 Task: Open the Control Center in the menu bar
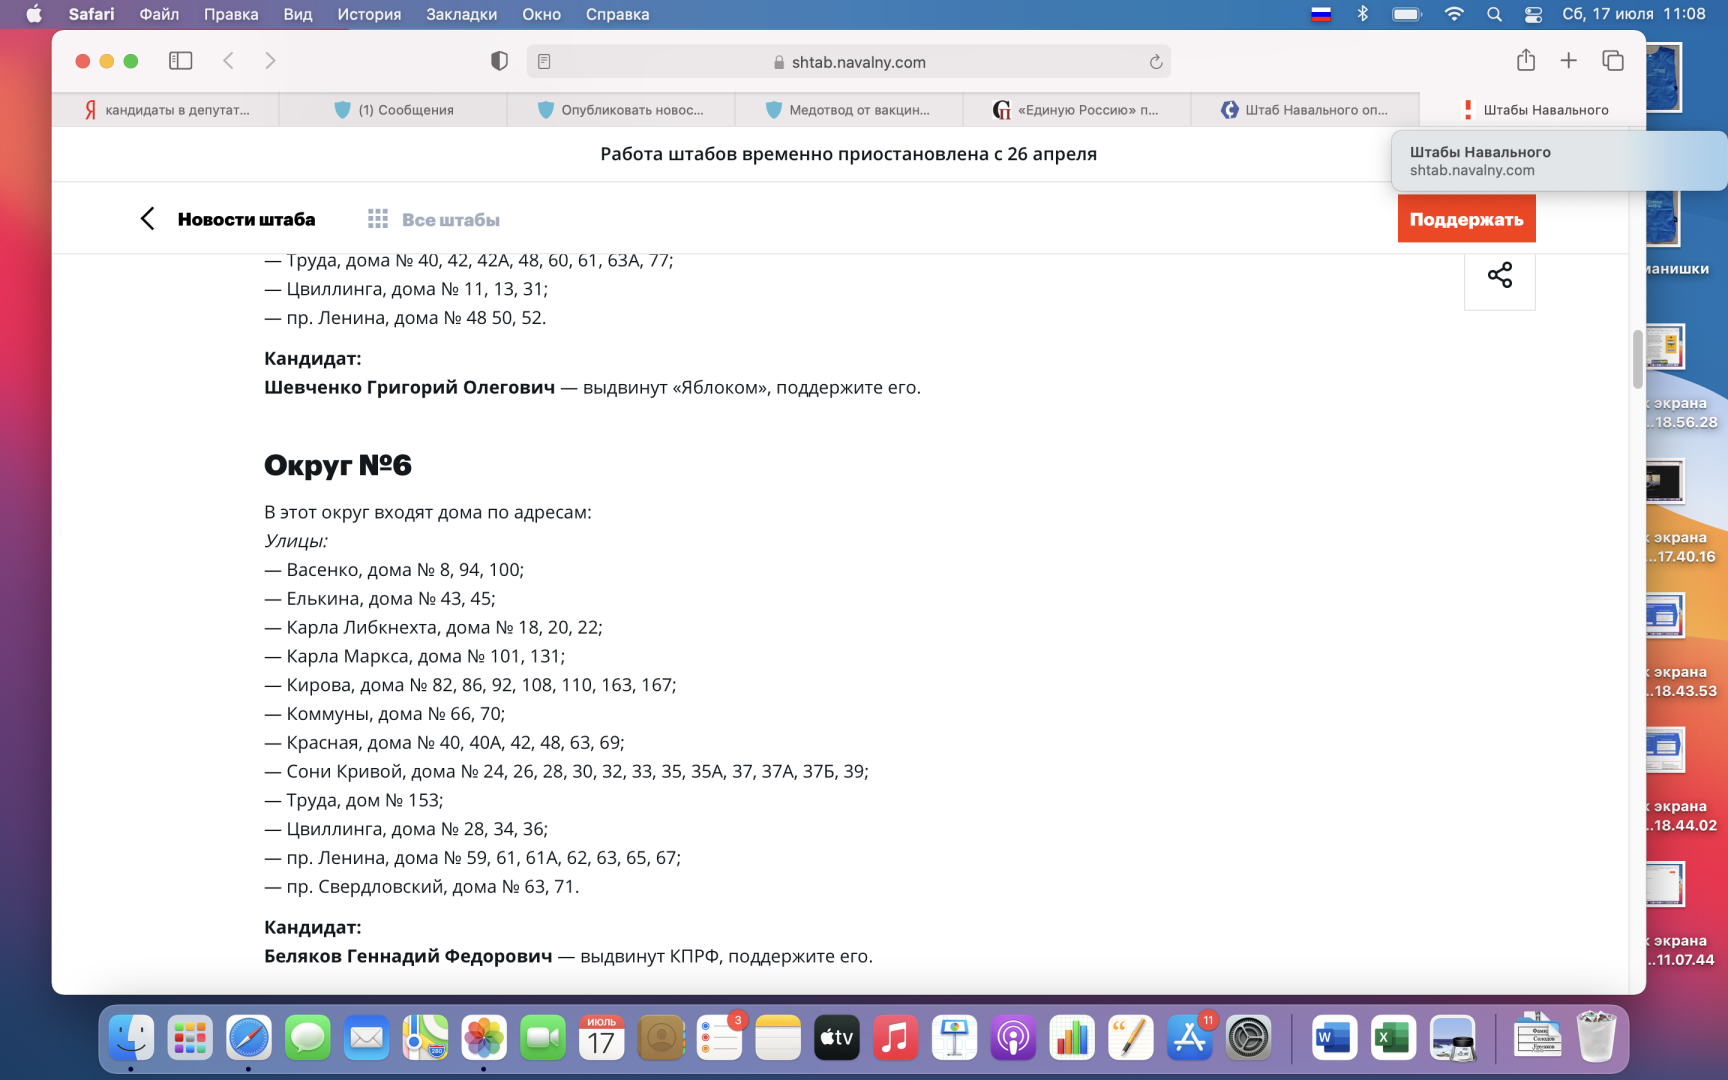1533,14
